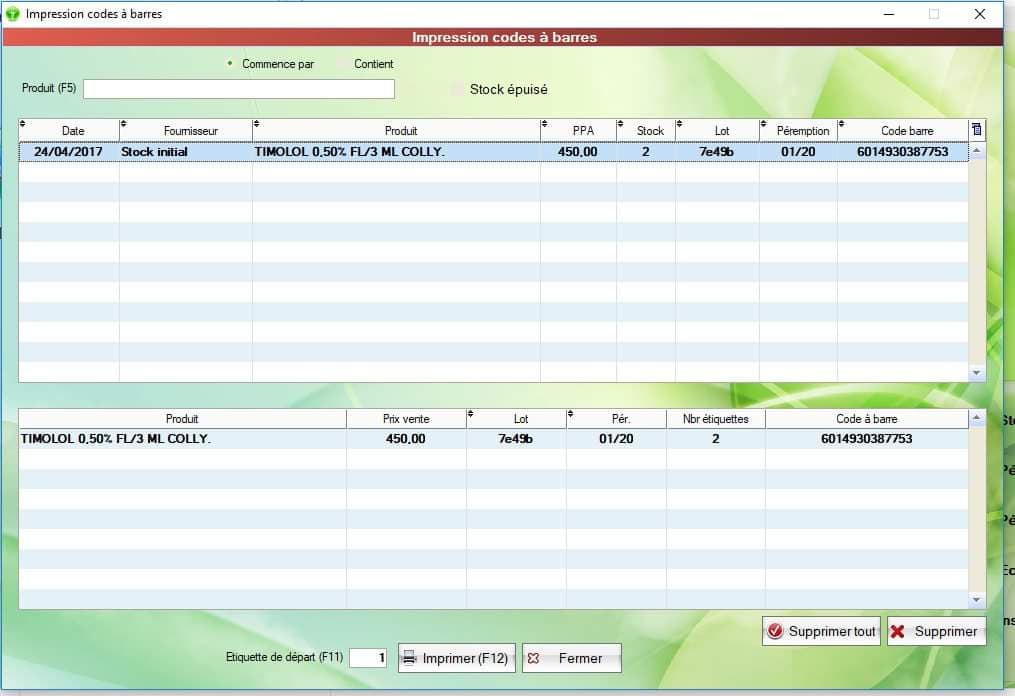Enable the Stock épuisé checkbox
The width and height of the screenshot is (1015, 696).
coord(457,89)
